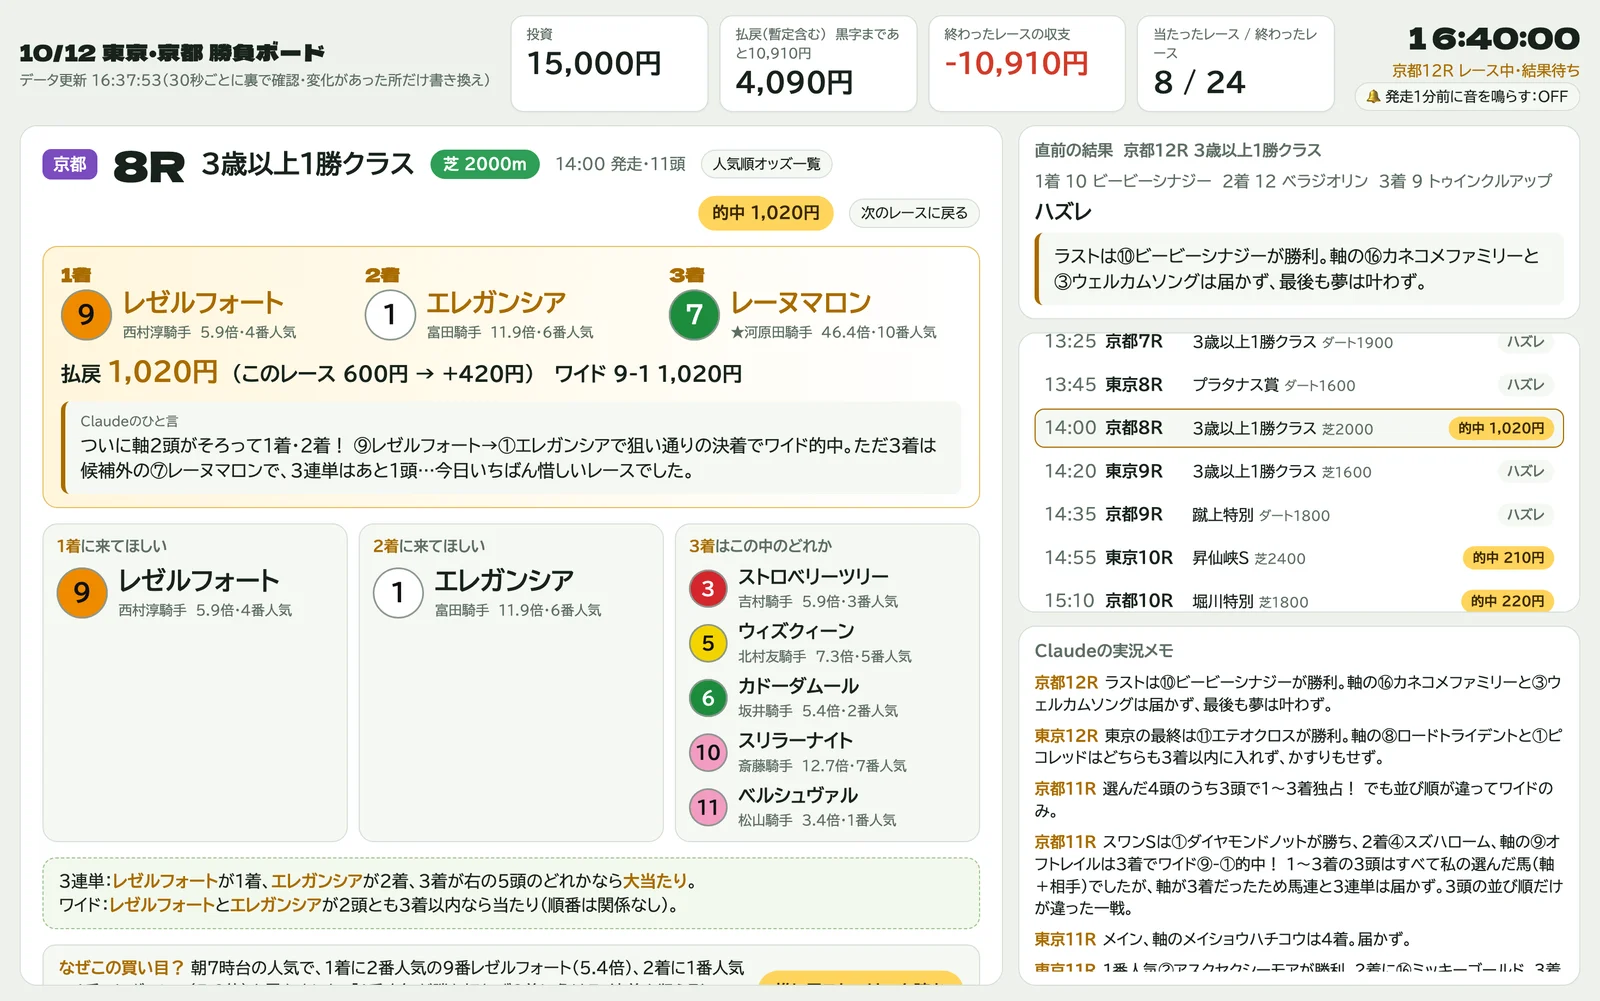Select the 14:55 東京10R 昇仙峡S row
This screenshot has width=1600, height=1001.
point(1298,558)
